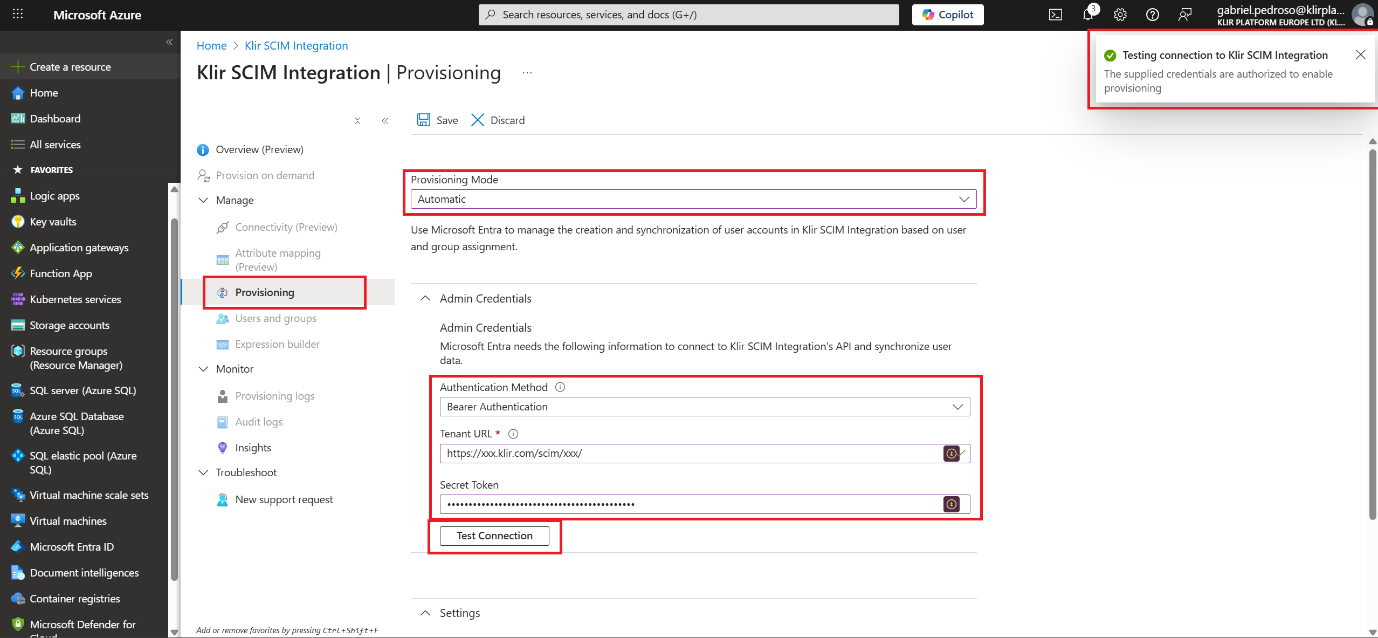Click the Test Connection button
The width and height of the screenshot is (1378, 638).
494,536
